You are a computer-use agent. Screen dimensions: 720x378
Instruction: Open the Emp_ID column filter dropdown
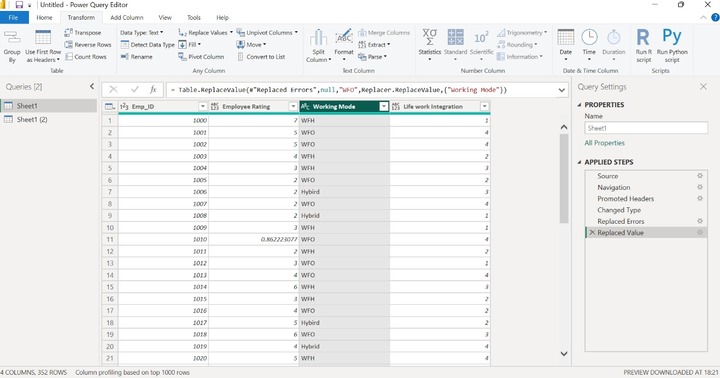(x=202, y=107)
